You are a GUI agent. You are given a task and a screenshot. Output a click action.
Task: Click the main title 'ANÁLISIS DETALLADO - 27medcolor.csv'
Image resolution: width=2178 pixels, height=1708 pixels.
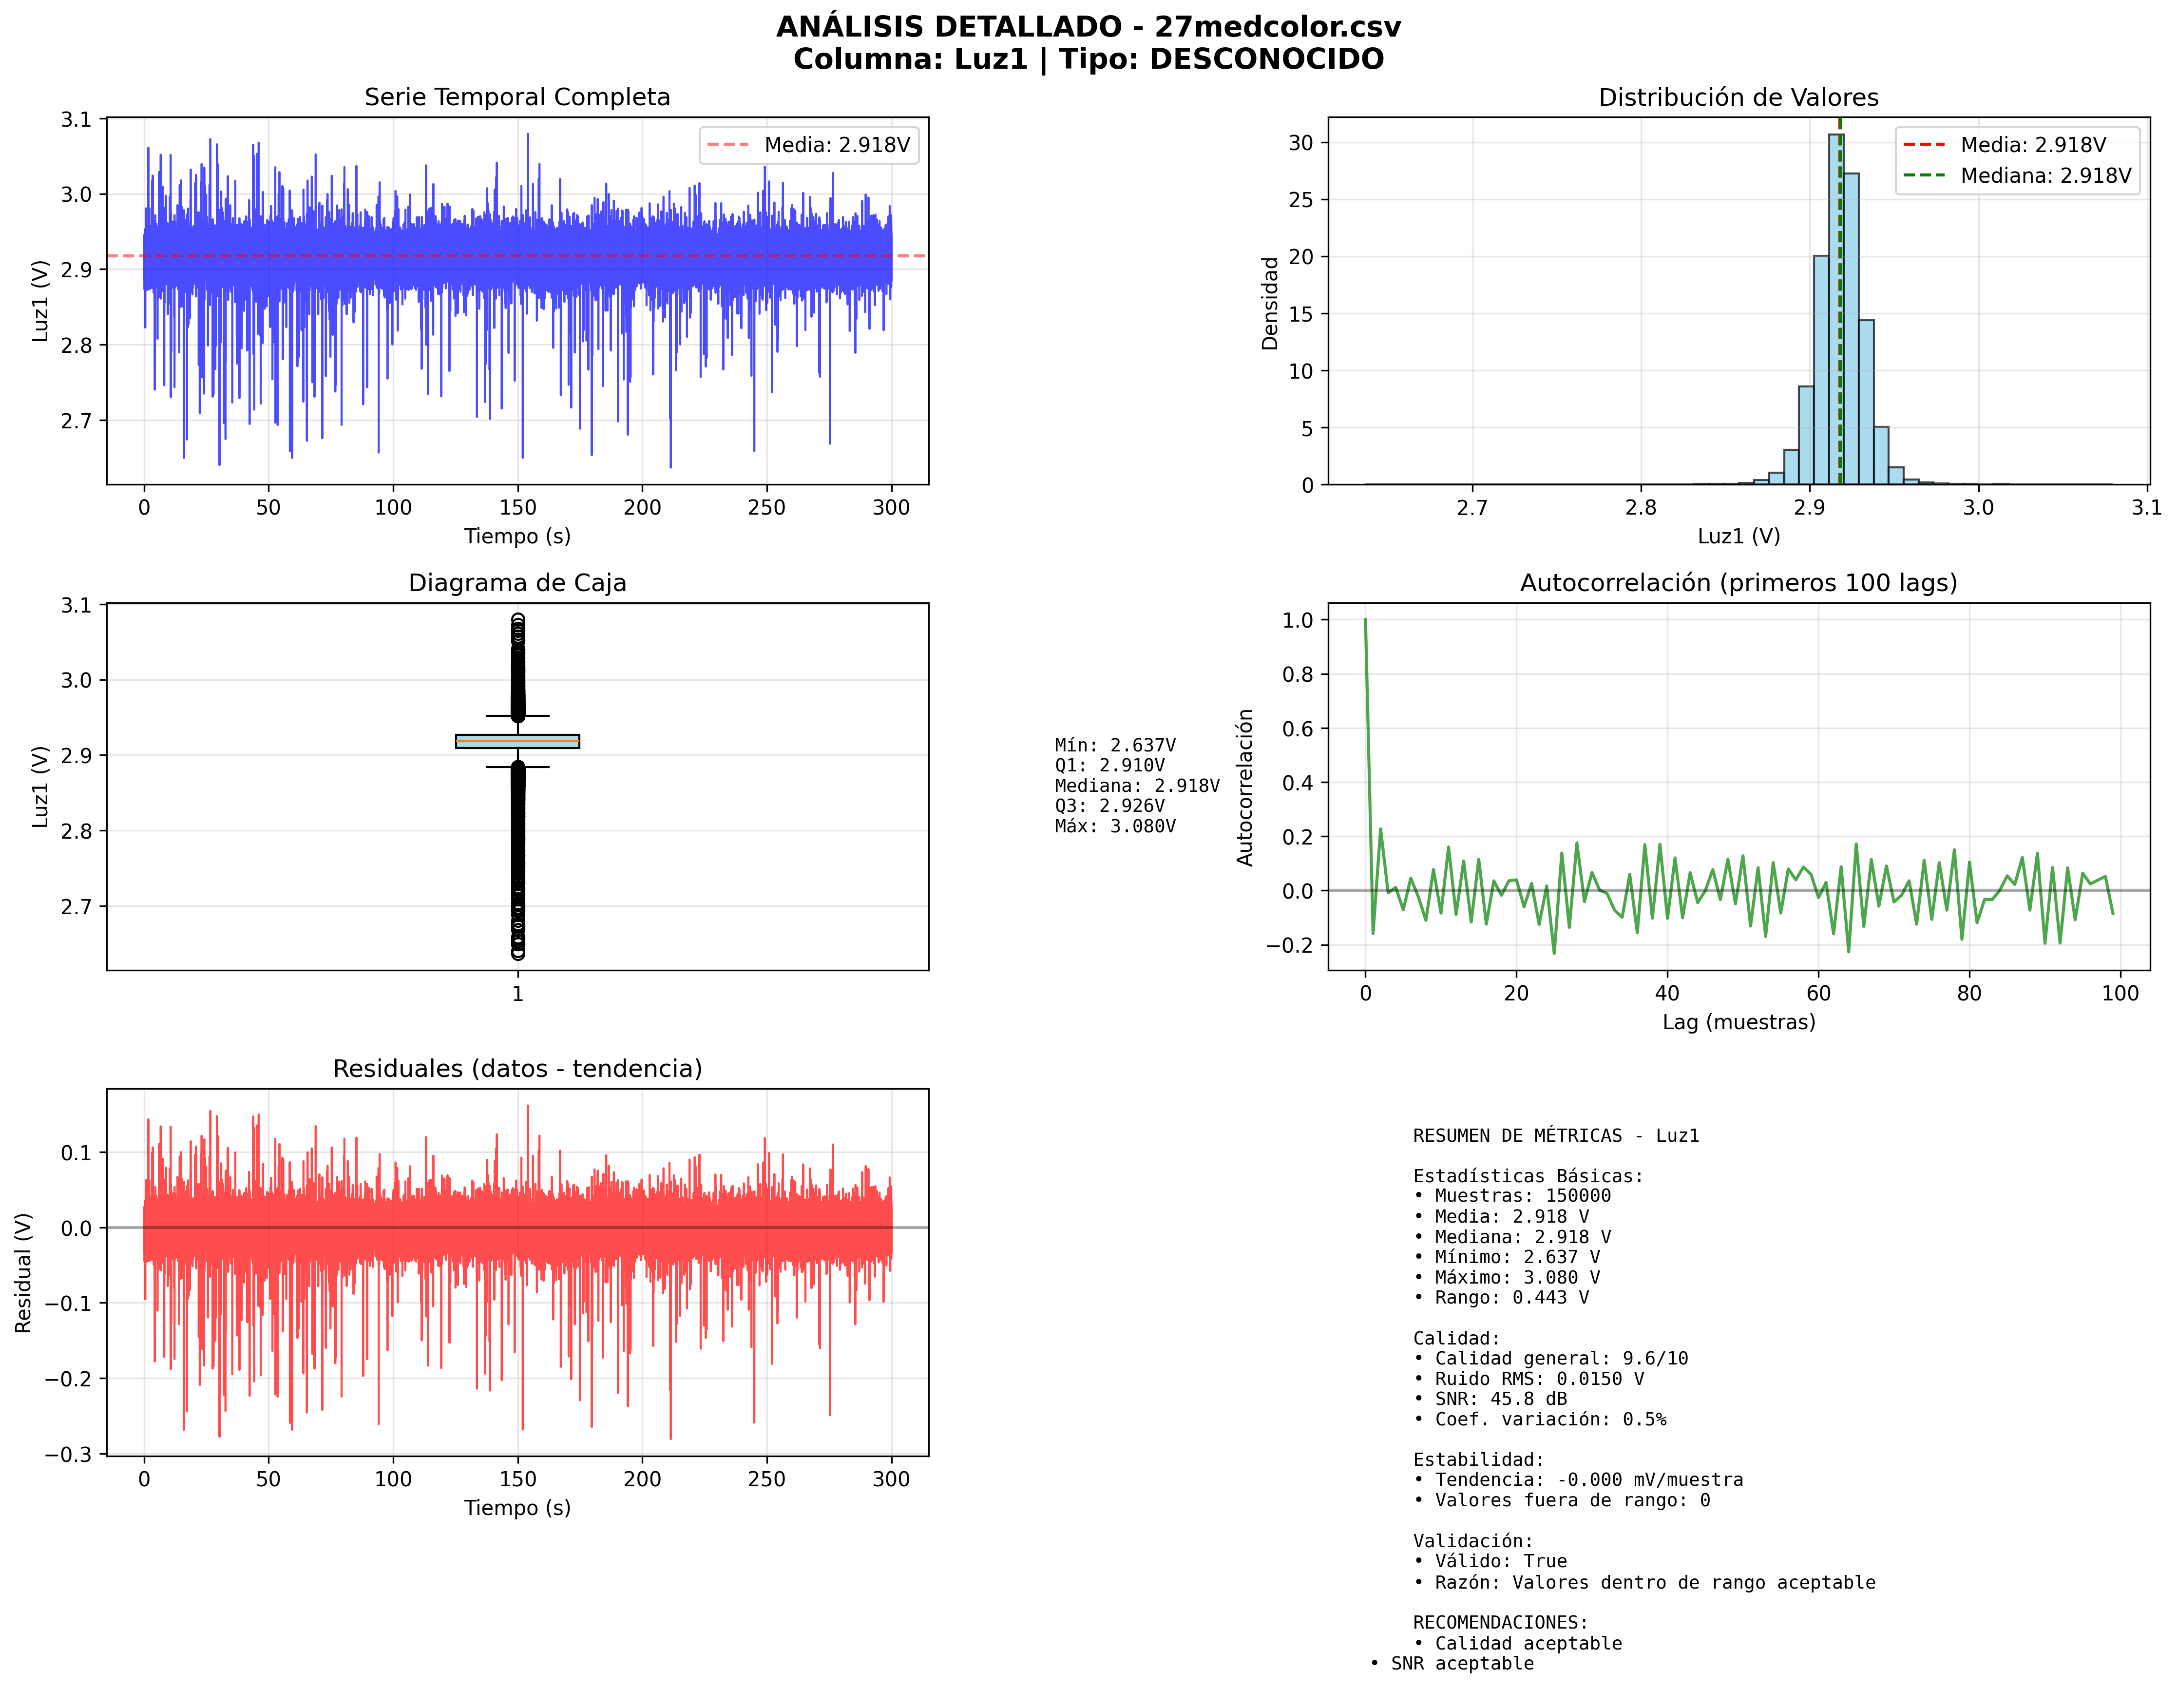point(1088,27)
